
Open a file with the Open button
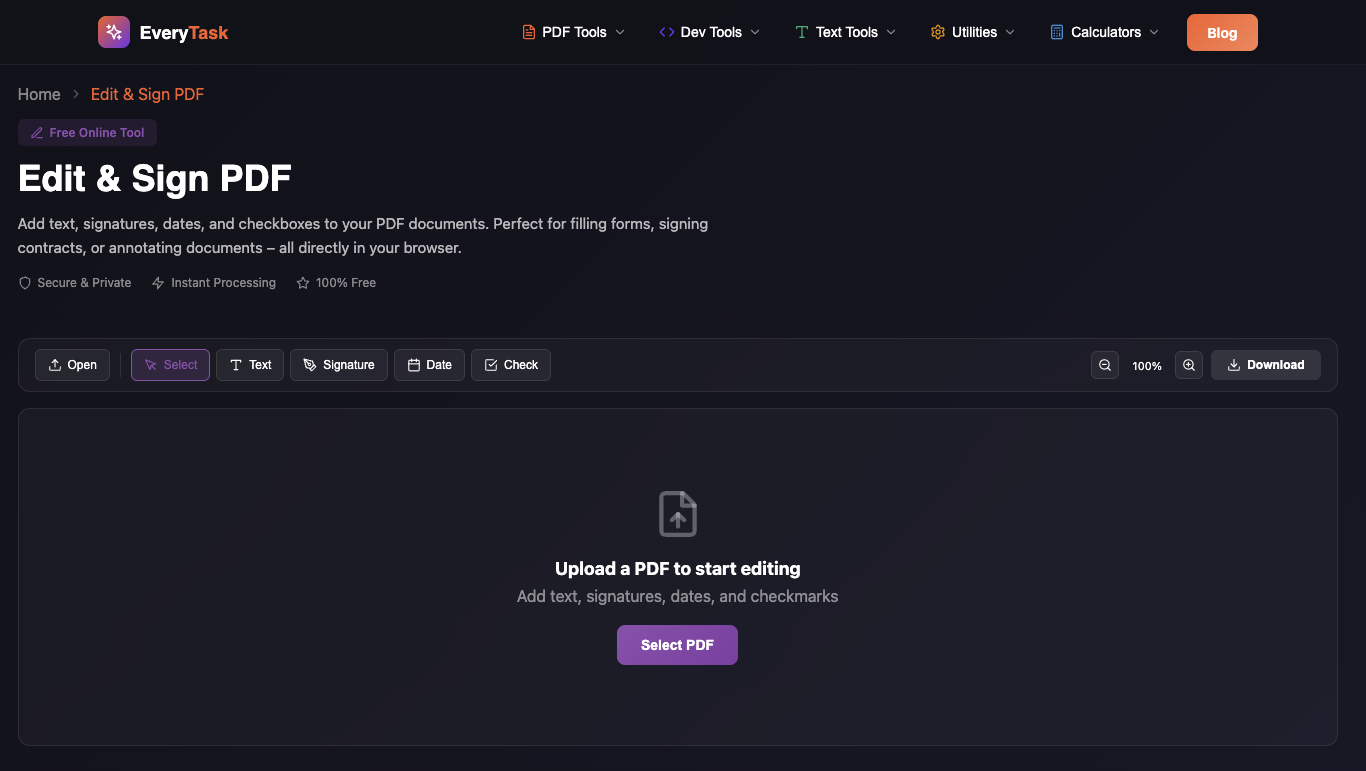tap(72, 365)
